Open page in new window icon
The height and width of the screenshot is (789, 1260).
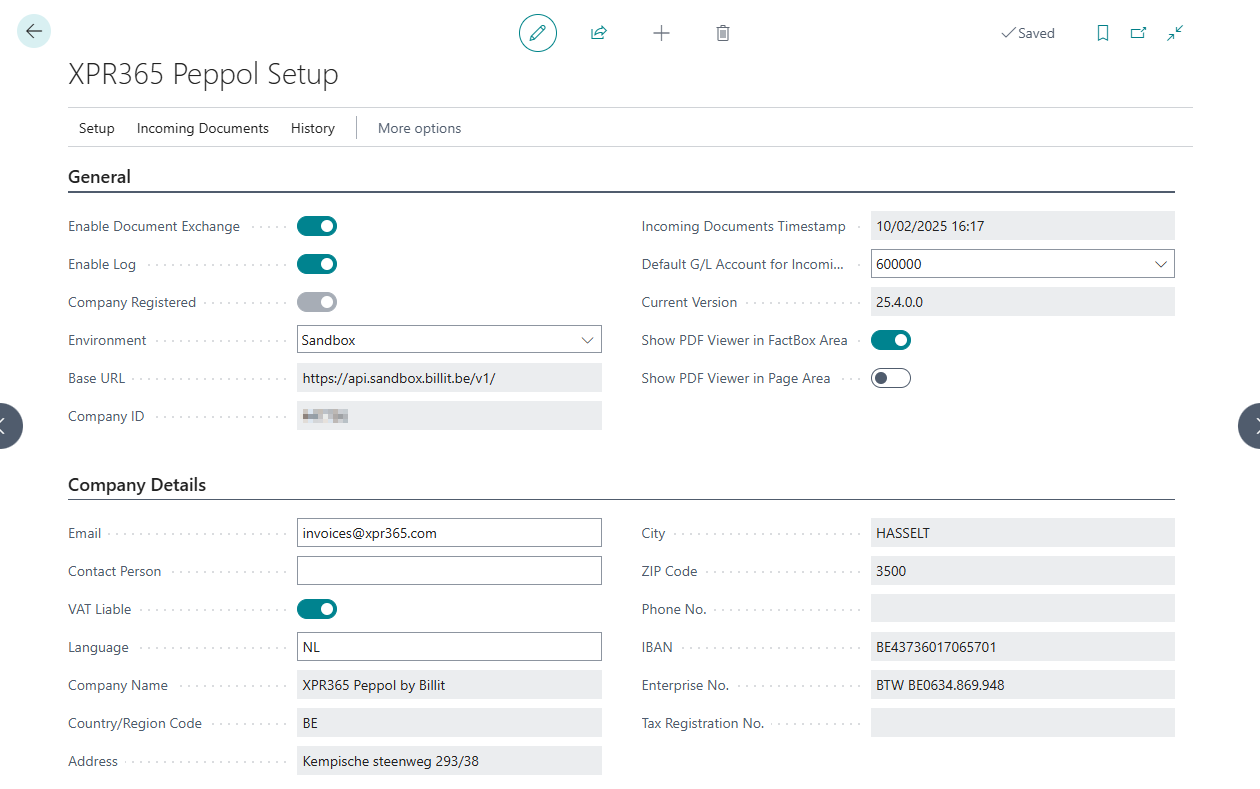[1138, 33]
